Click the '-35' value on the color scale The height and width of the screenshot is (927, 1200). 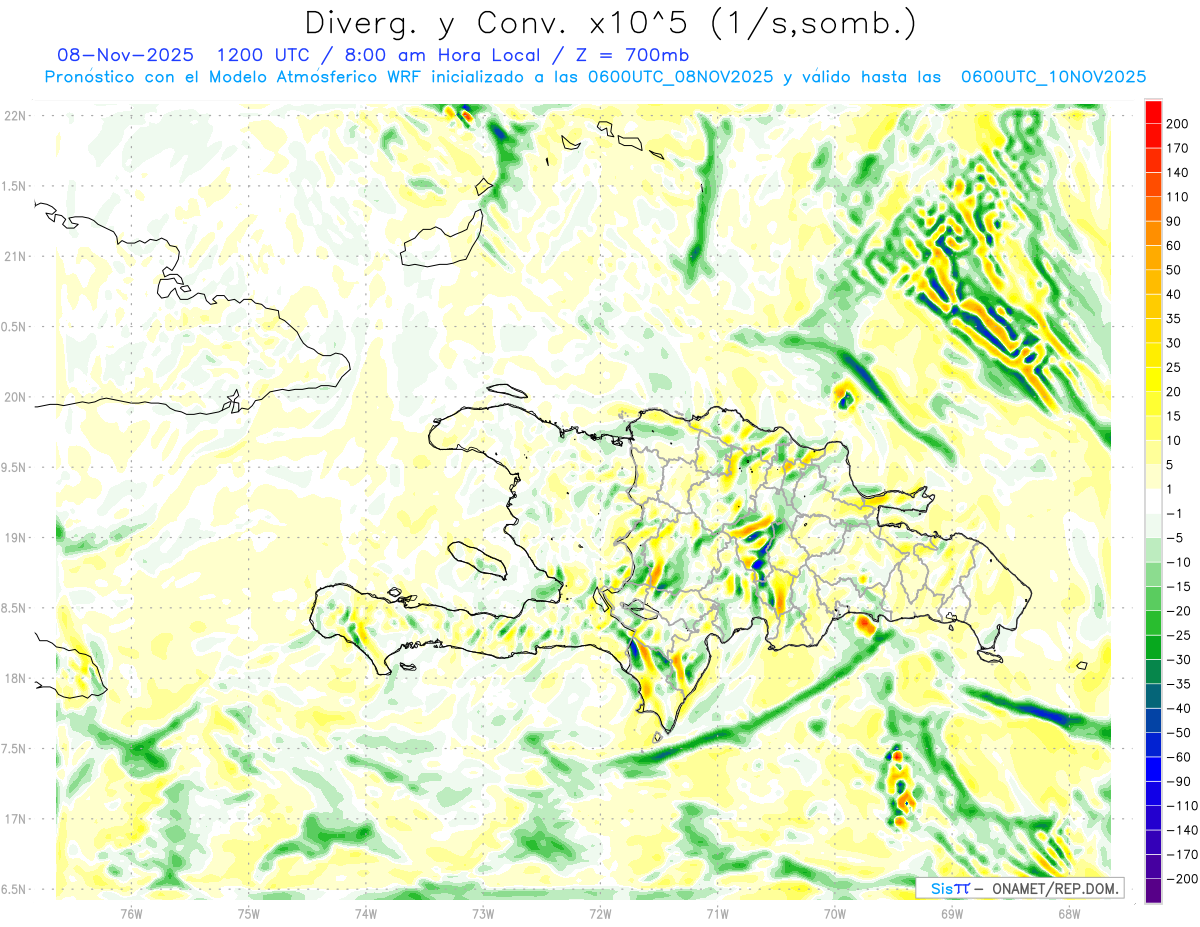coord(1180,684)
